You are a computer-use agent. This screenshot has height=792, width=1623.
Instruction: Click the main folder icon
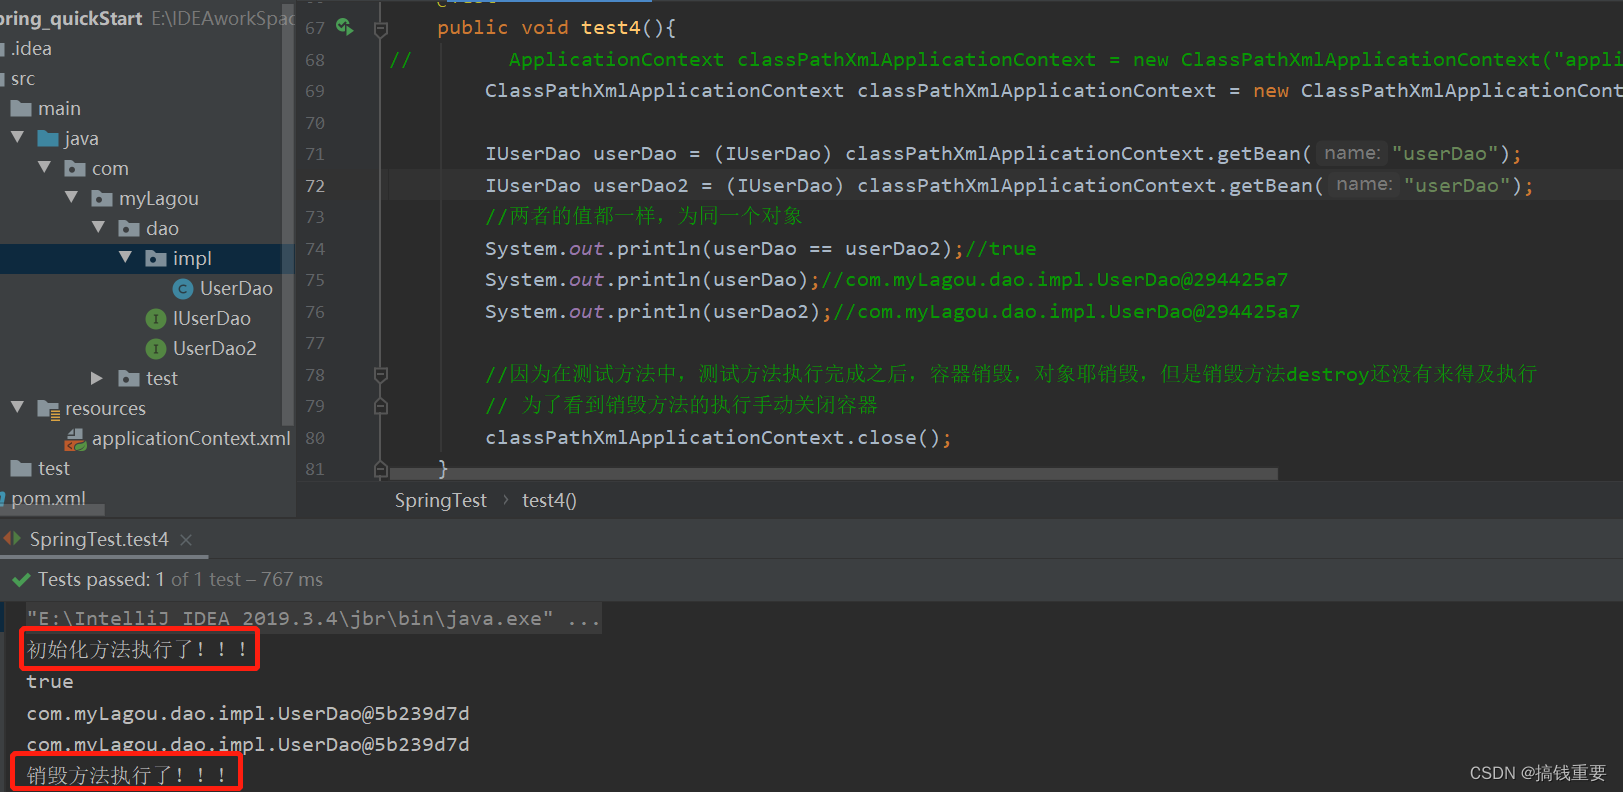point(21,108)
